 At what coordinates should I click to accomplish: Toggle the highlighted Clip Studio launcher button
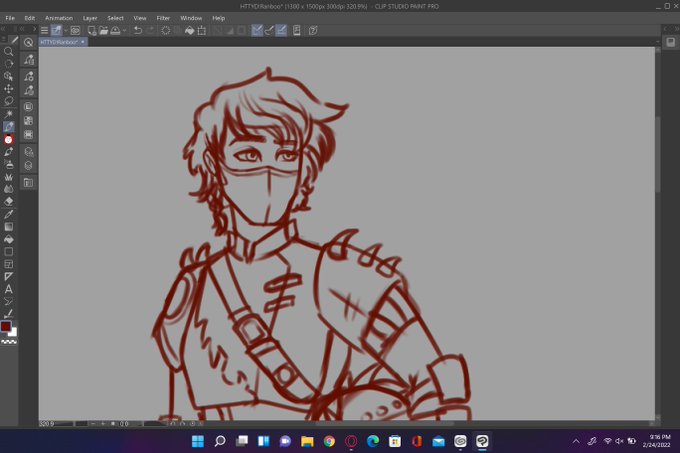tap(56, 30)
